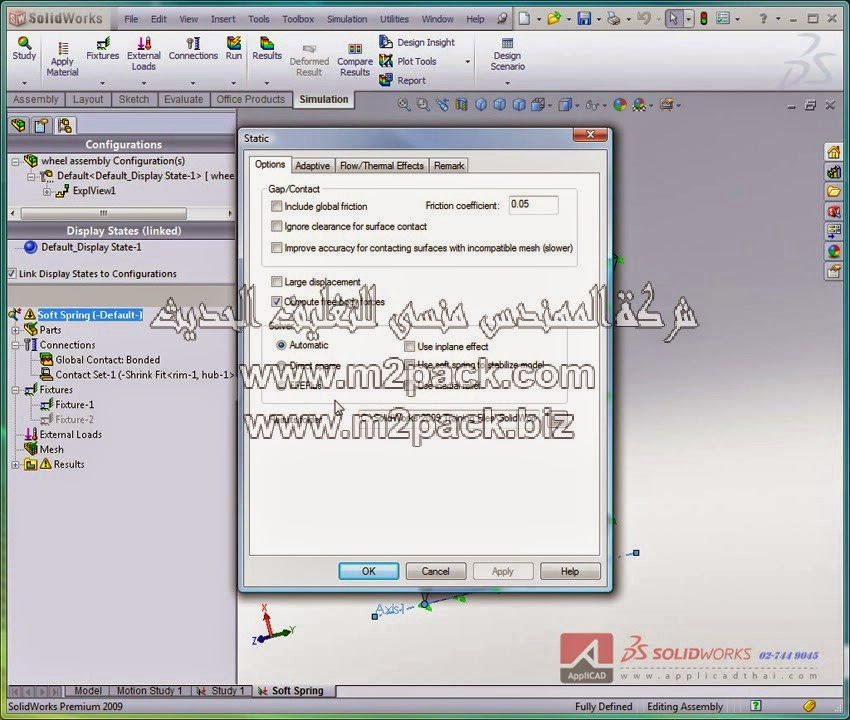
Task: Open the Fixtures tool
Action: 102,48
